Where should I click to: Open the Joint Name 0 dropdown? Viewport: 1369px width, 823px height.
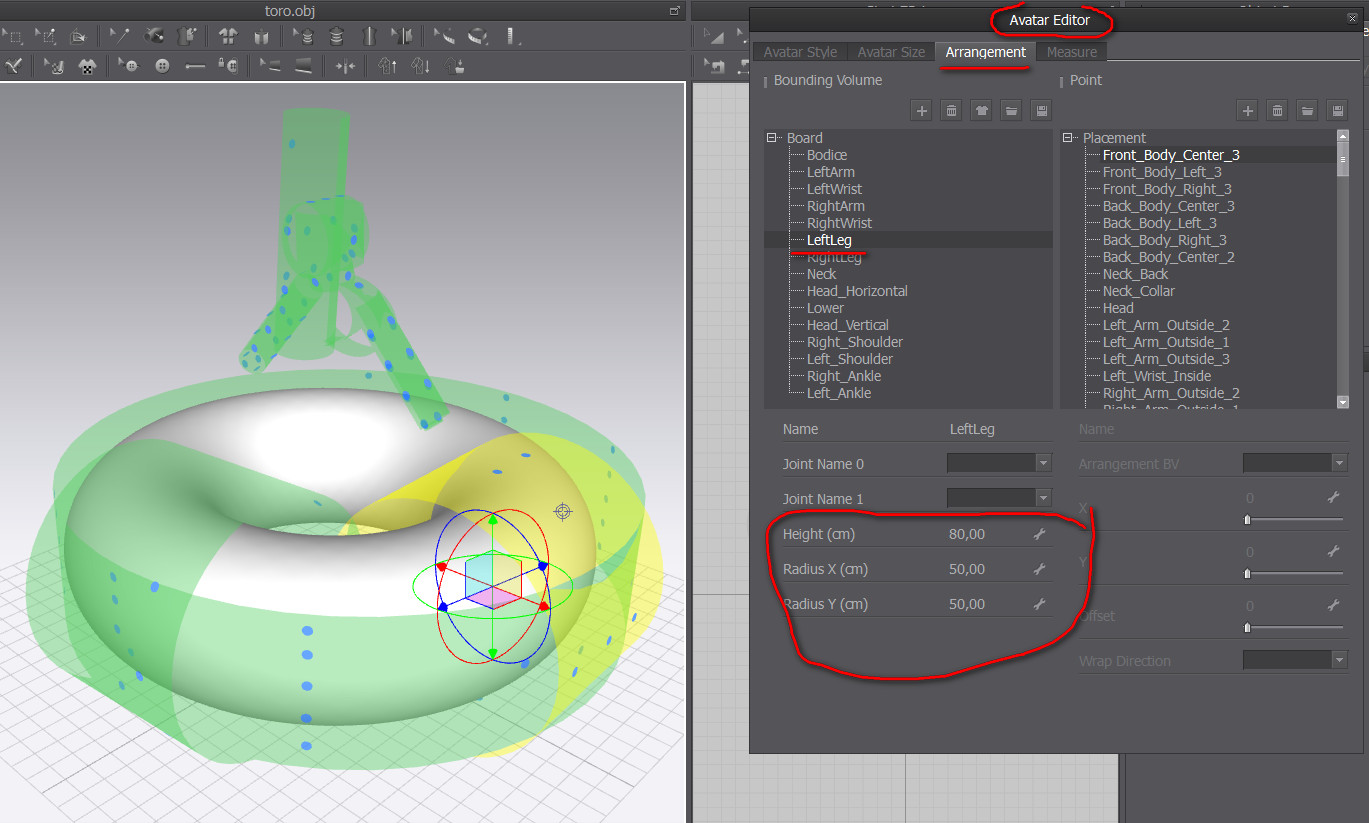1043,463
